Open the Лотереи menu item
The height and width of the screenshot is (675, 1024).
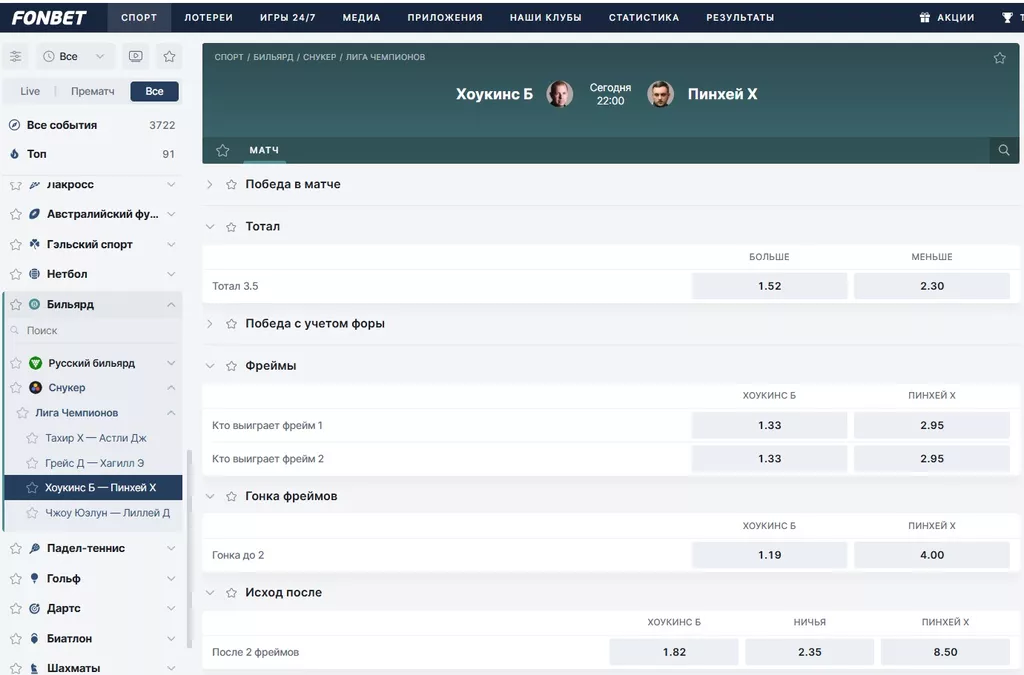click(x=208, y=18)
